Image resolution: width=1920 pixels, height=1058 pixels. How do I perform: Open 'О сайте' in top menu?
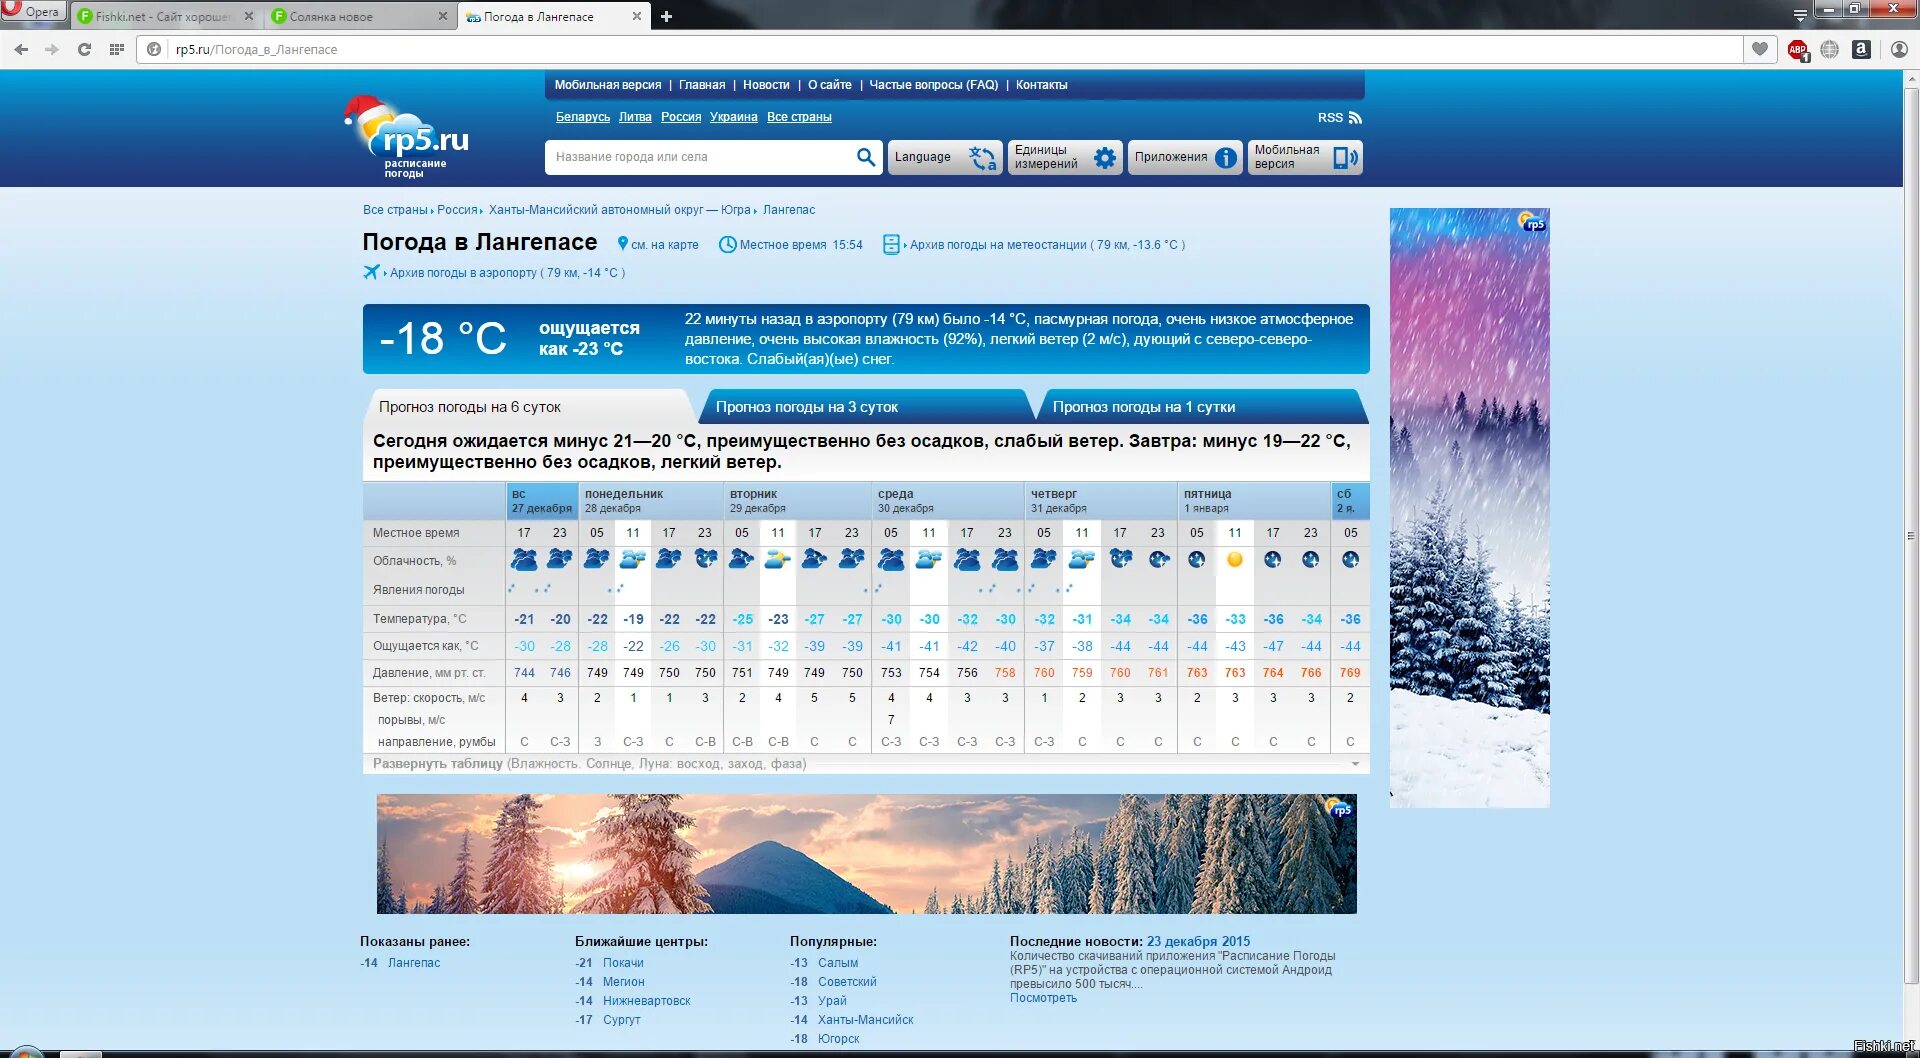tap(830, 85)
